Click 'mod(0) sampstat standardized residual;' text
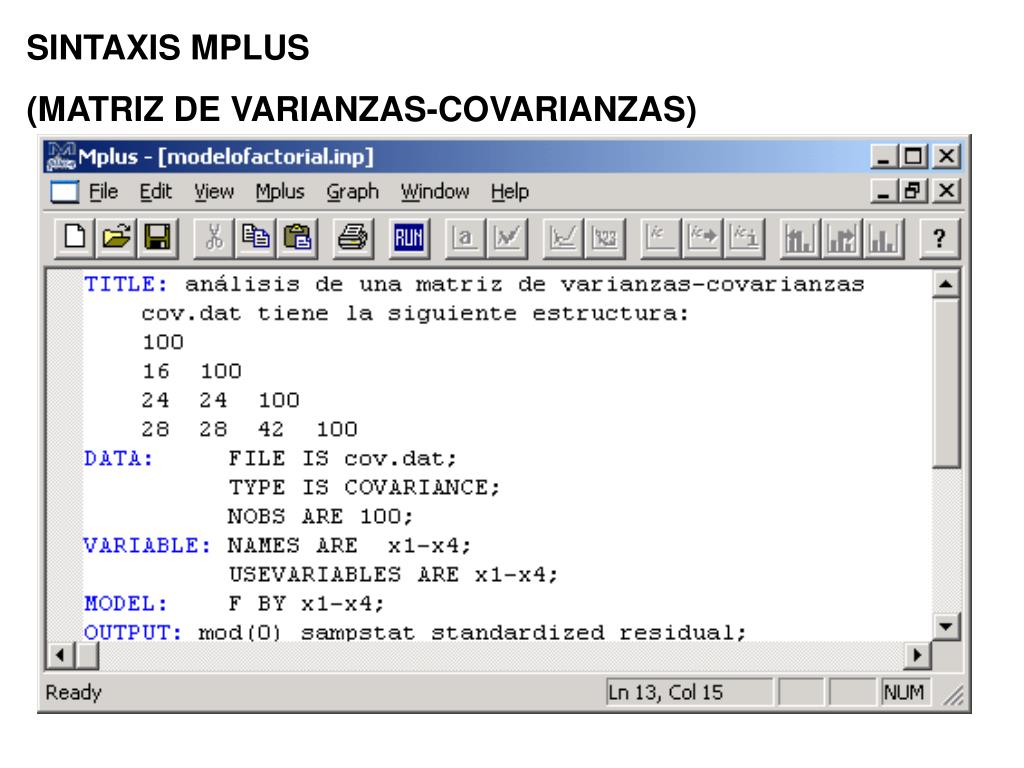Image resolution: width=1024 pixels, height=768 pixels. (472, 632)
